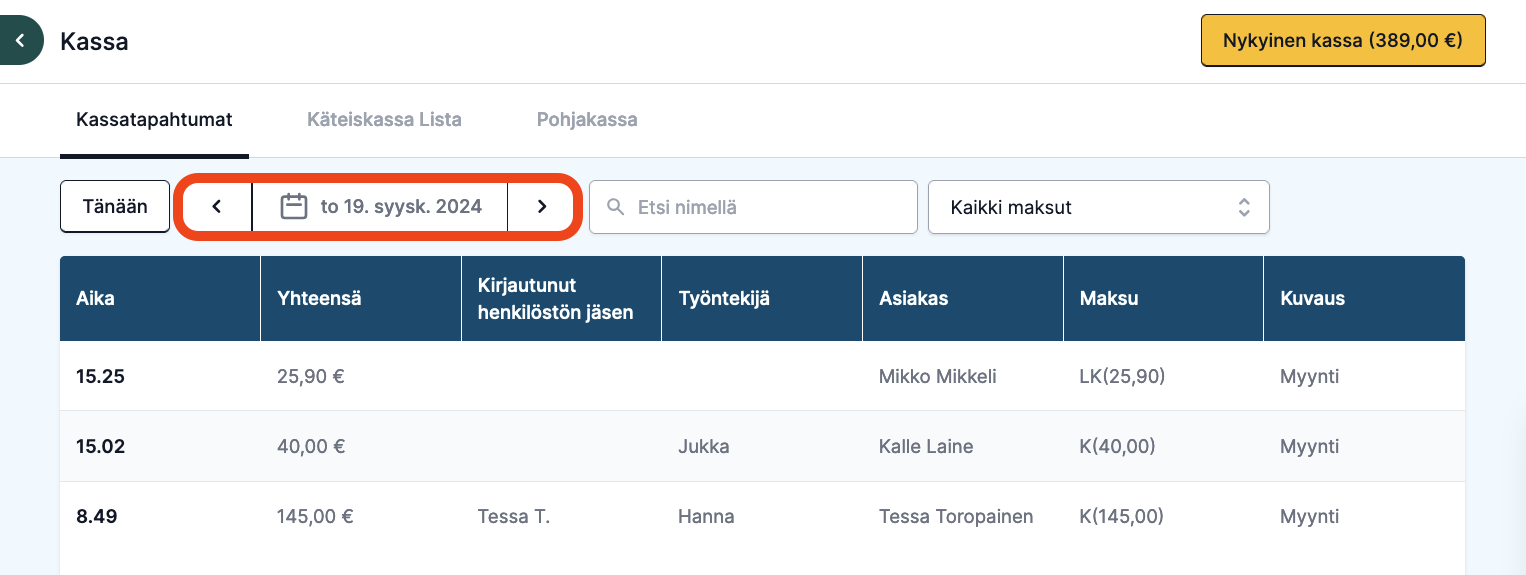1526x575 pixels.
Task: Switch to the Pohjakassa tab
Action: coord(587,120)
